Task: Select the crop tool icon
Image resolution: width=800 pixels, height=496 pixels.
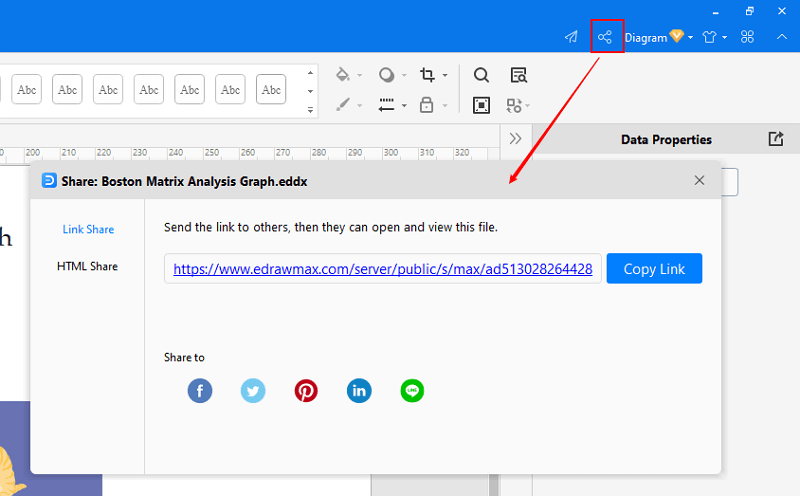Action: coord(427,75)
